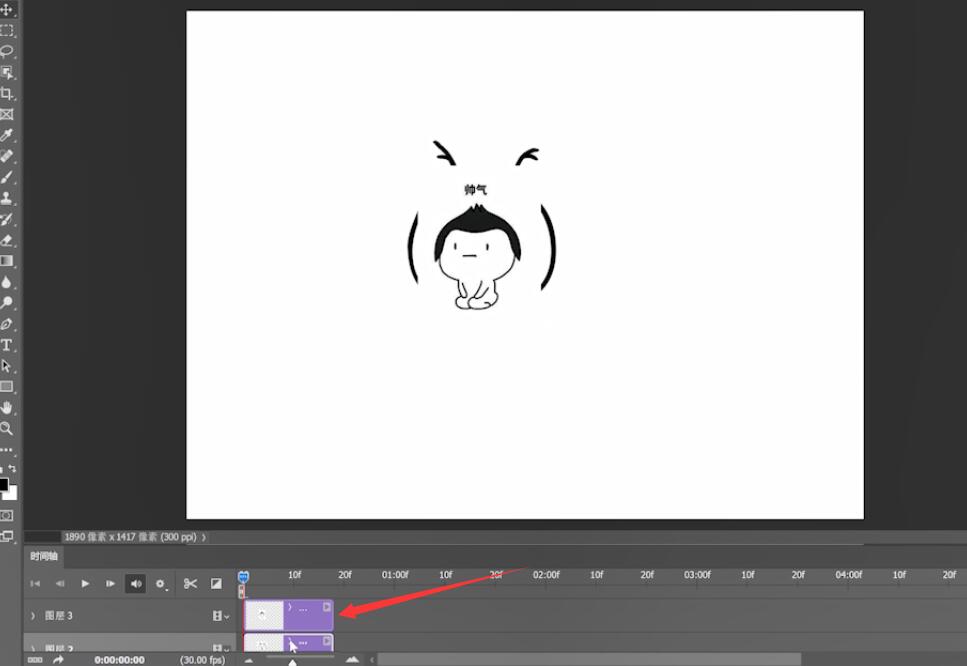Select the History Brush tool

pyautogui.click(x=7, y=219)
